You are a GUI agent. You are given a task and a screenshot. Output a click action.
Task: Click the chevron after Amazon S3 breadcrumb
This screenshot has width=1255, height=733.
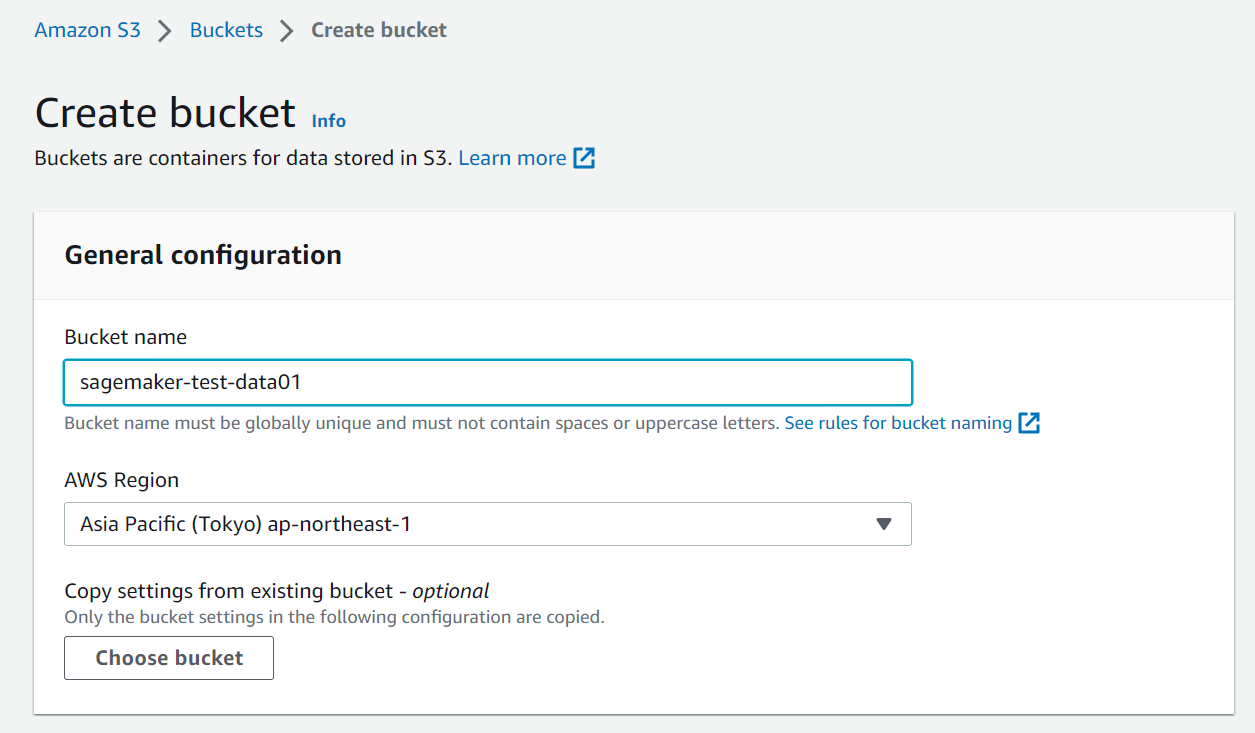click(x=163, y=30)
